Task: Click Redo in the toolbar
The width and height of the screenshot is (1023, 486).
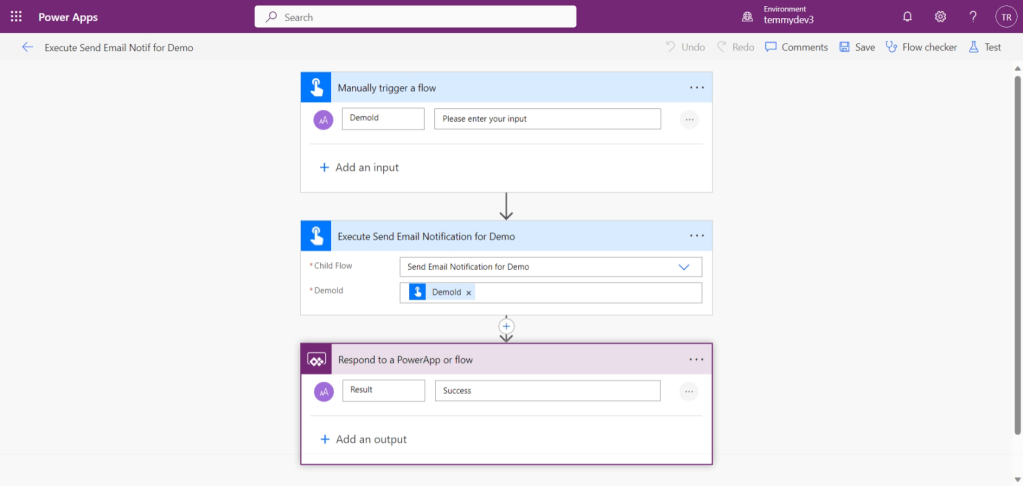Action: [735, 47]
